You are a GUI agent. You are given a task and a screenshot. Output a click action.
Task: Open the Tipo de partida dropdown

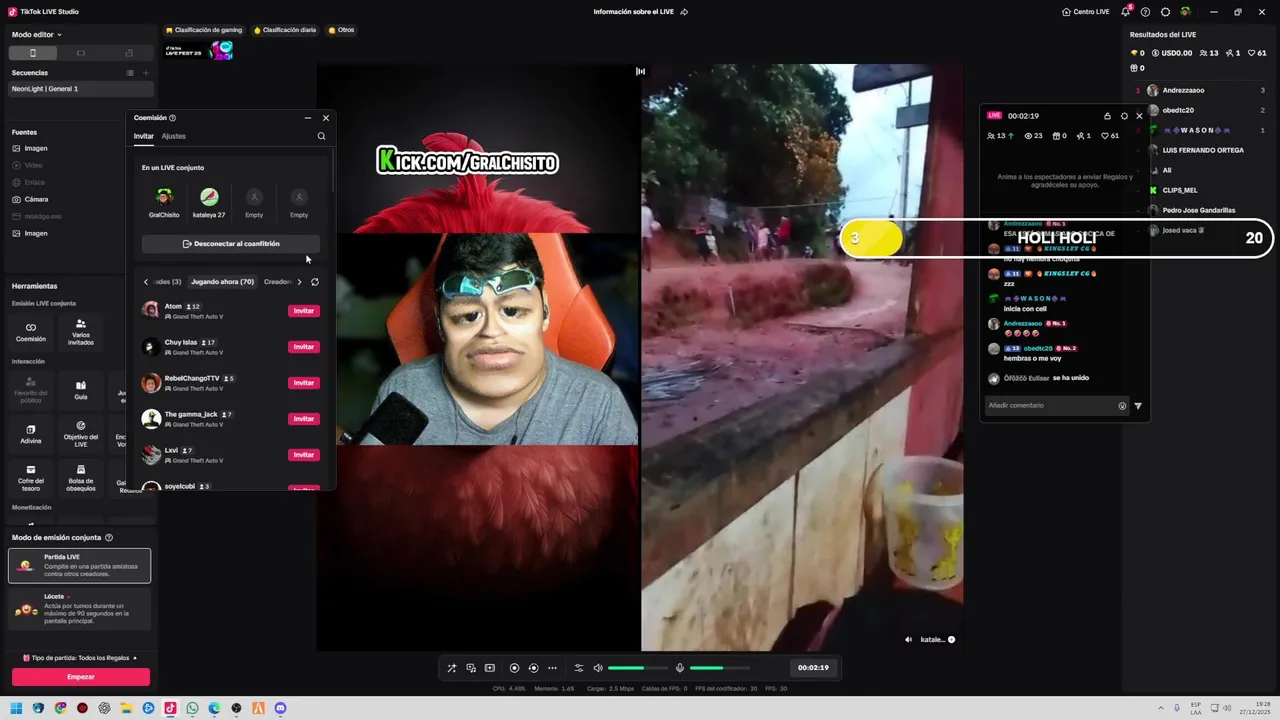(x=80, y=658)
